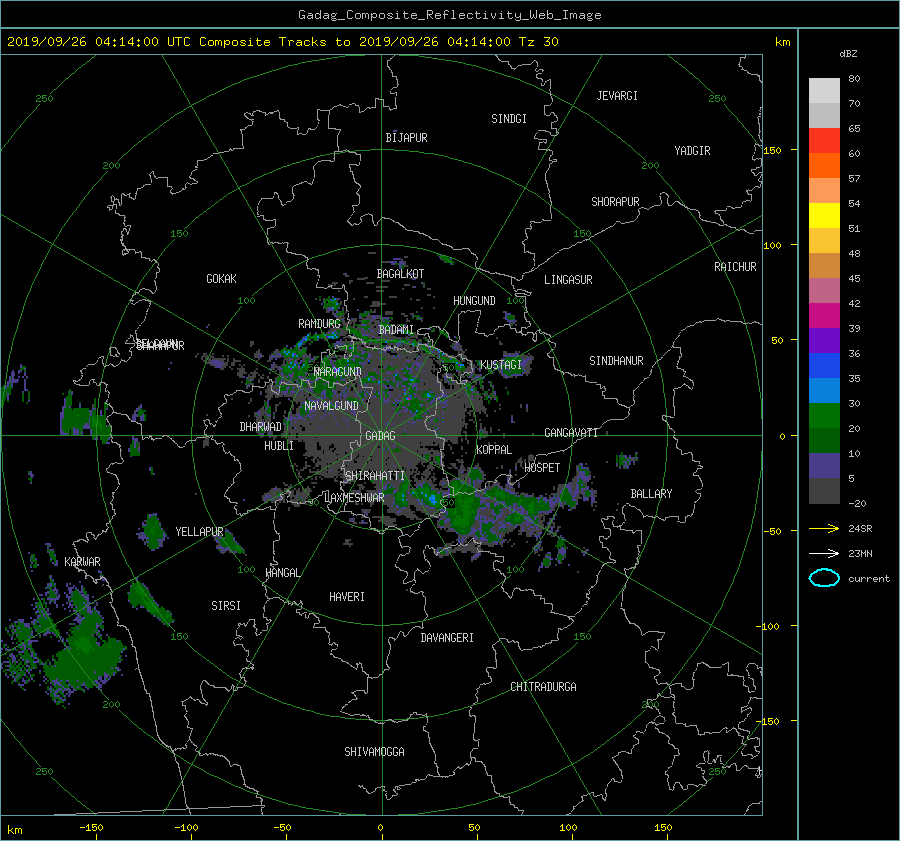Viewport: 900px width, 841px height.
Task: Click the Gadag_Composite_Reflectivity_Web_Image title
Action: click(x=449, y=15)
